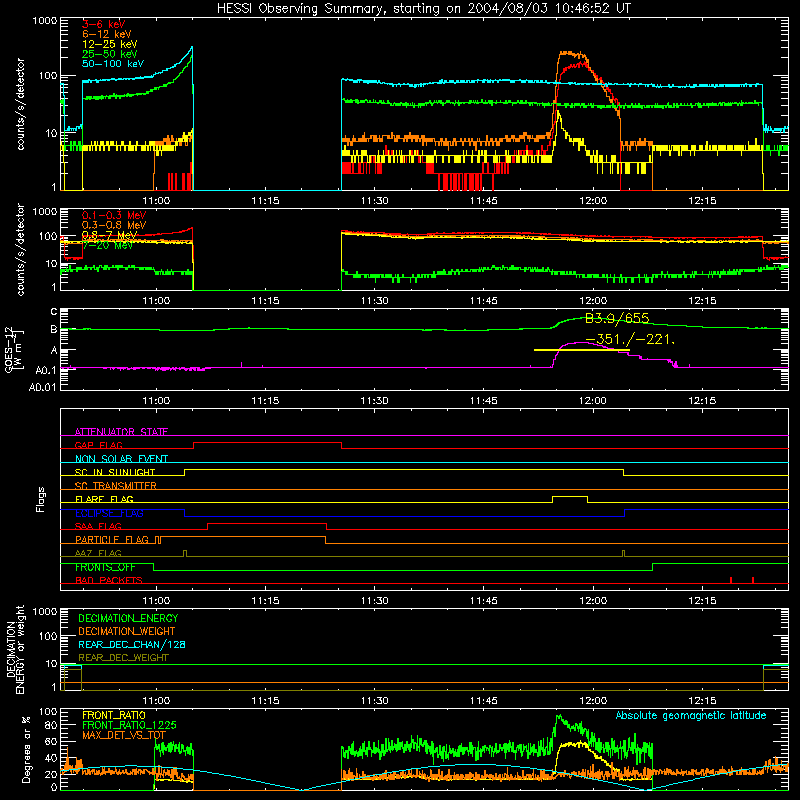Select the BAD_PACKETS flag label

point(109,580)
